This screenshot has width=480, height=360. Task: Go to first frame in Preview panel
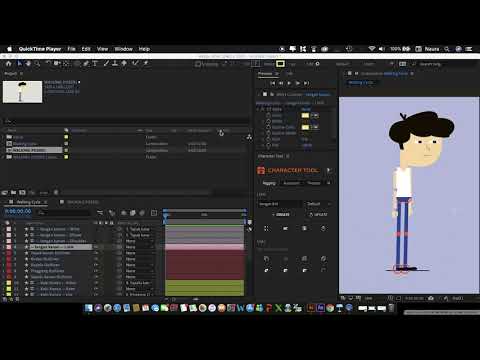[273, 83]
